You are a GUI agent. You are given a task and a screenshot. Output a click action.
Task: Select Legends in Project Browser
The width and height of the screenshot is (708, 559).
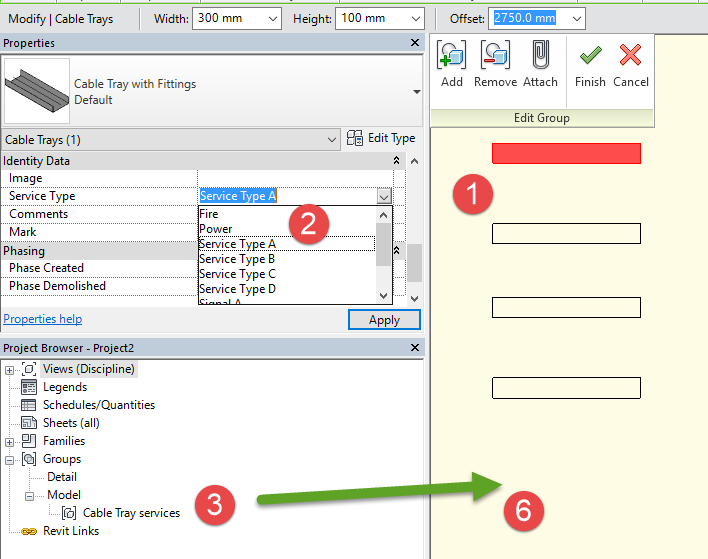(65, 387)
